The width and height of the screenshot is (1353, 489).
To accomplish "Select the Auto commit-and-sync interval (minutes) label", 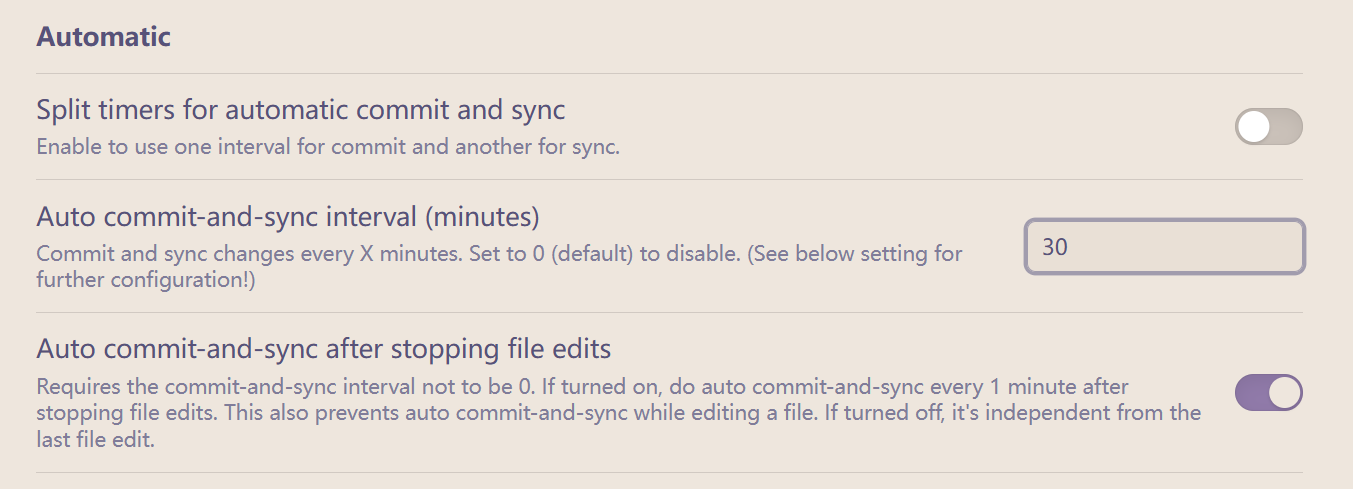I will point(288,215).
